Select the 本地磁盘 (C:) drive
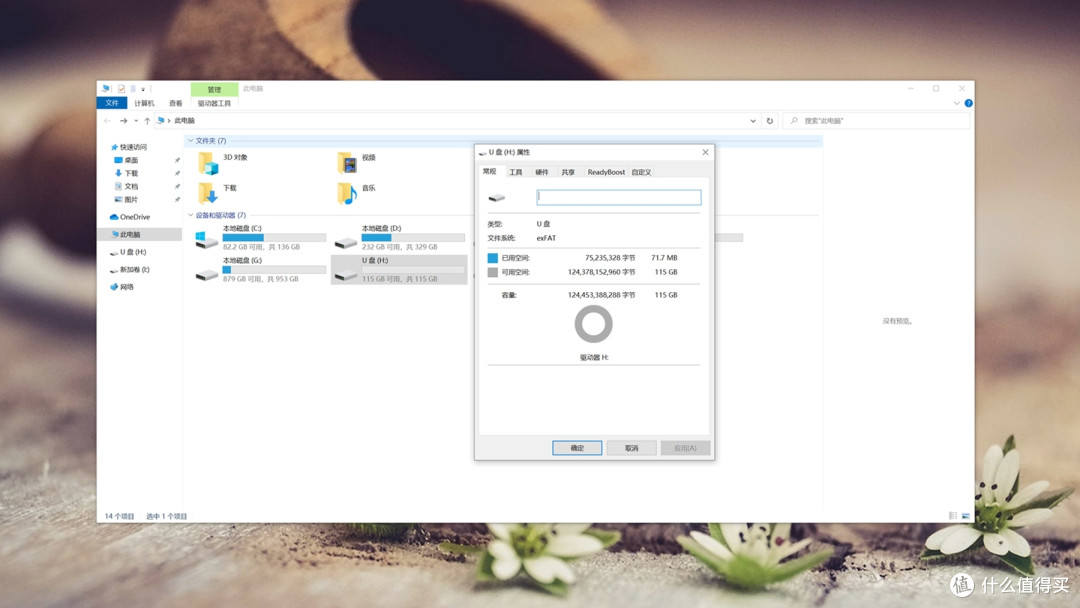The width and height of the screenshot is (1080, 608). click(x=260, y=237)
